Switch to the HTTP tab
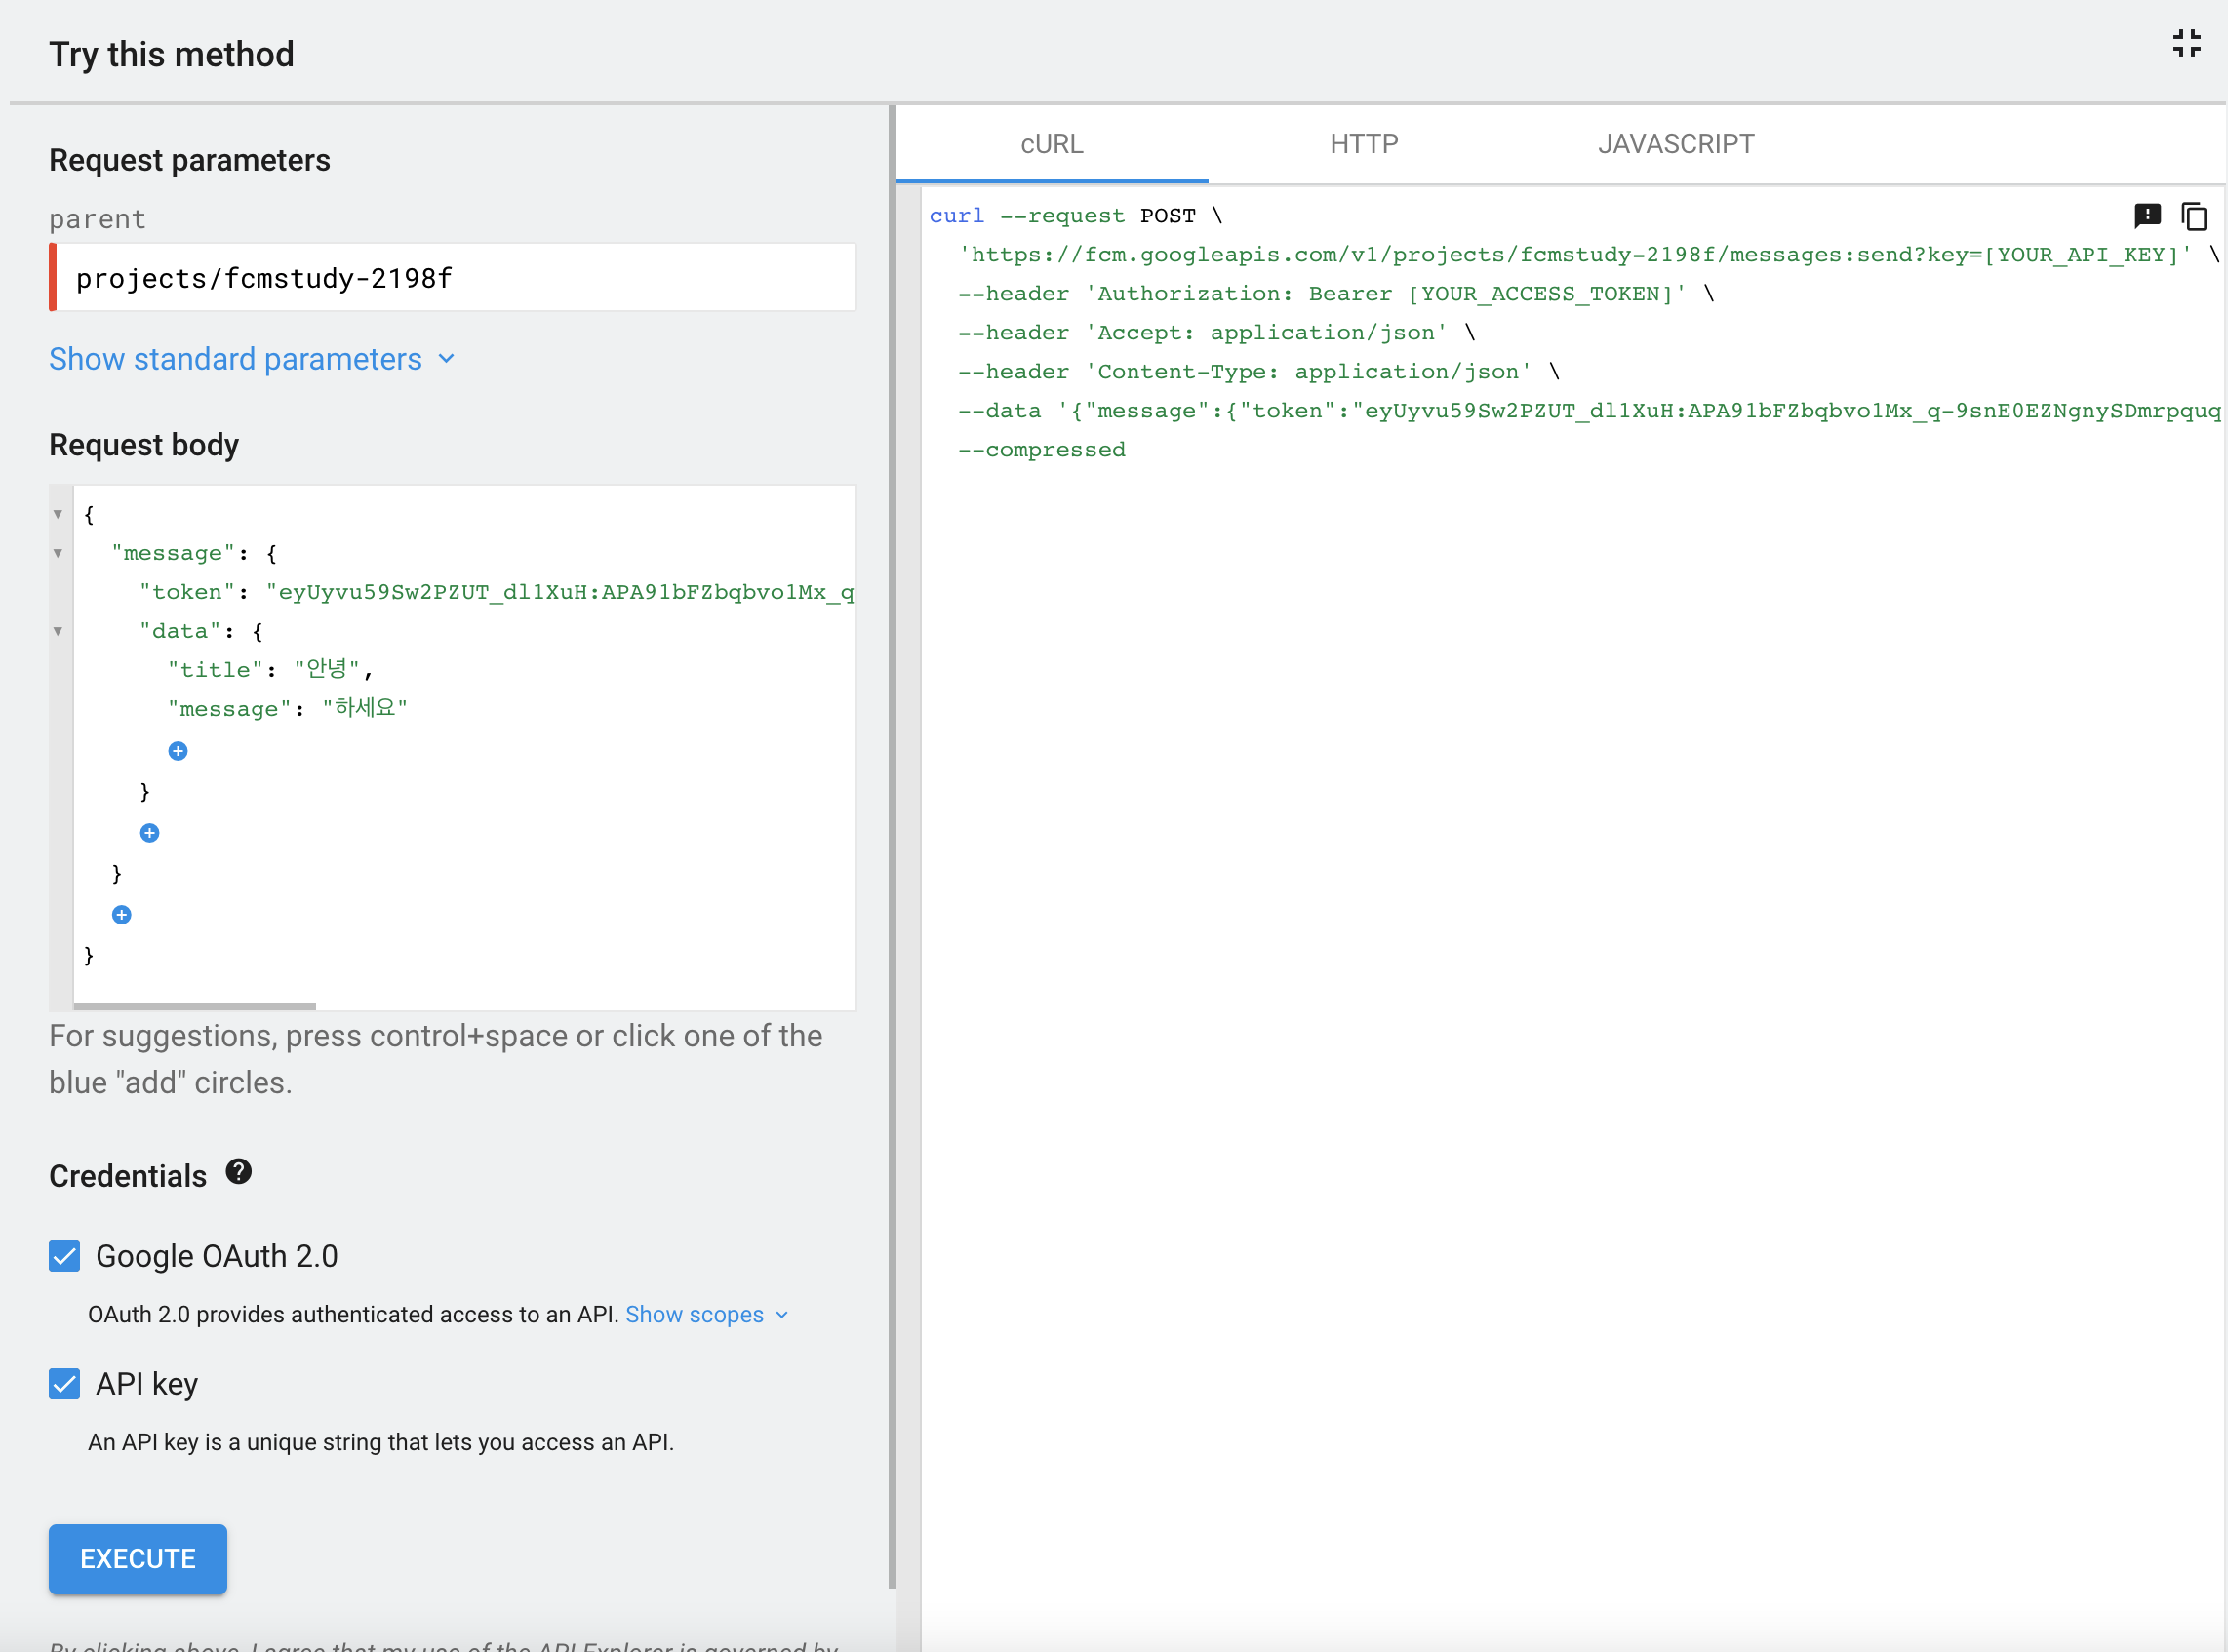Image resolution: width=2228 pixels, height=1652 pixels. 1363,144
